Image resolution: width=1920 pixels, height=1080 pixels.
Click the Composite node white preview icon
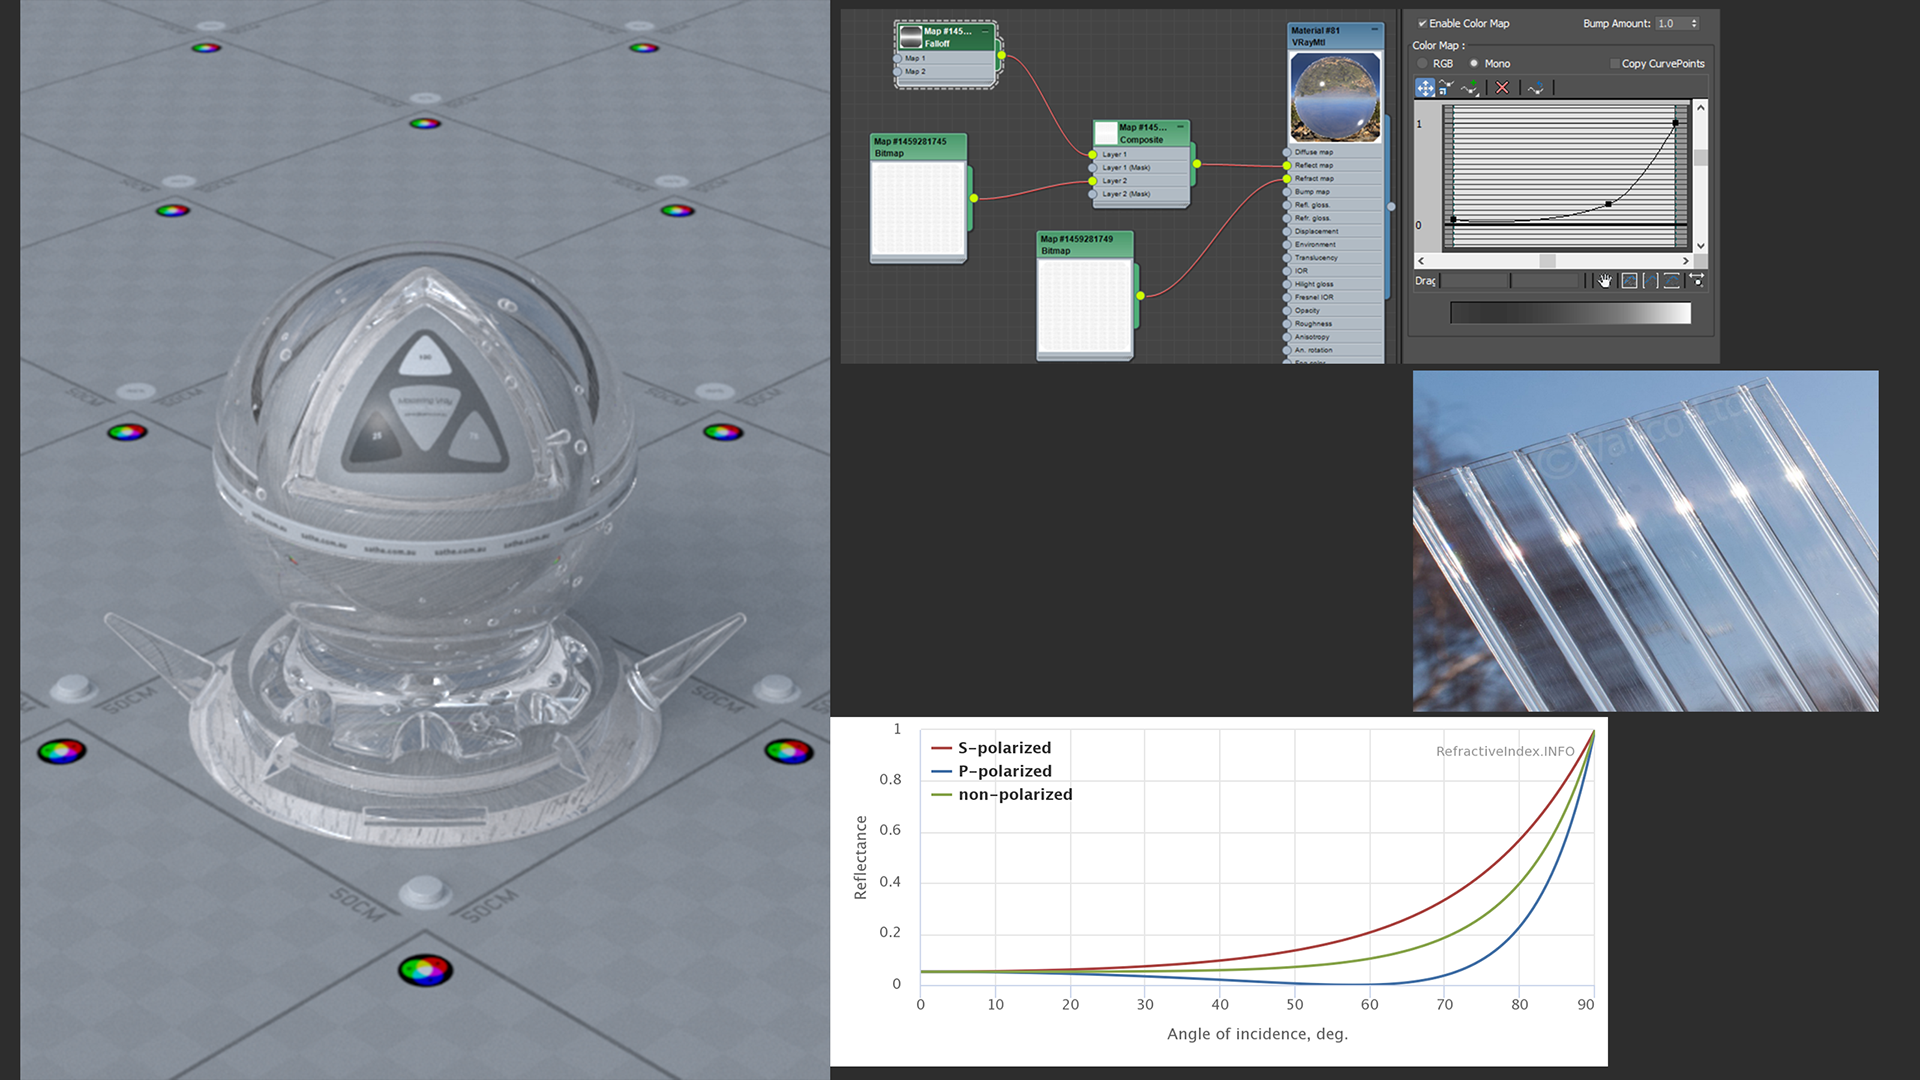pos(1105,133)
